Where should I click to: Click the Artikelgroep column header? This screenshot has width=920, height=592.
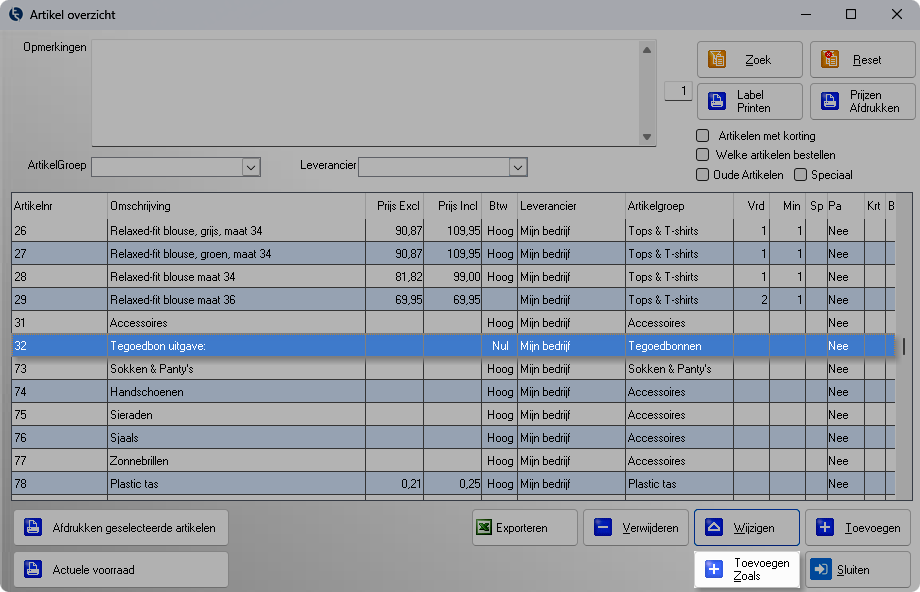(x=679, y=206)
